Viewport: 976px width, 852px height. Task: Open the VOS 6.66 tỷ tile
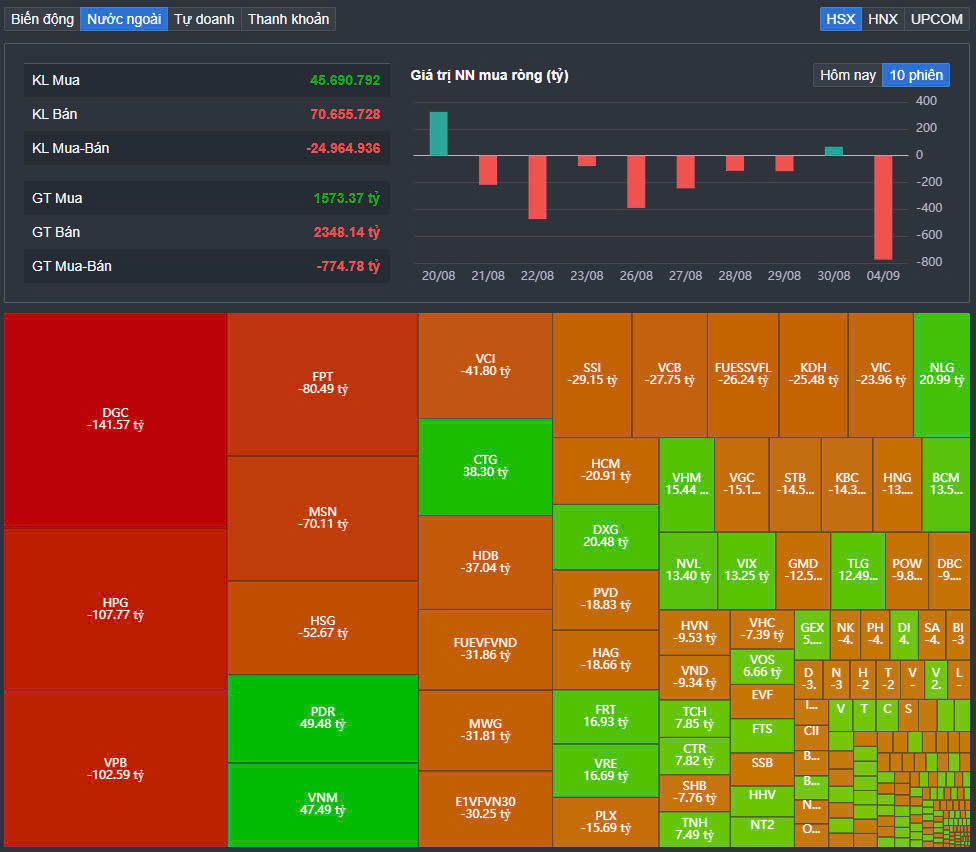762,667
